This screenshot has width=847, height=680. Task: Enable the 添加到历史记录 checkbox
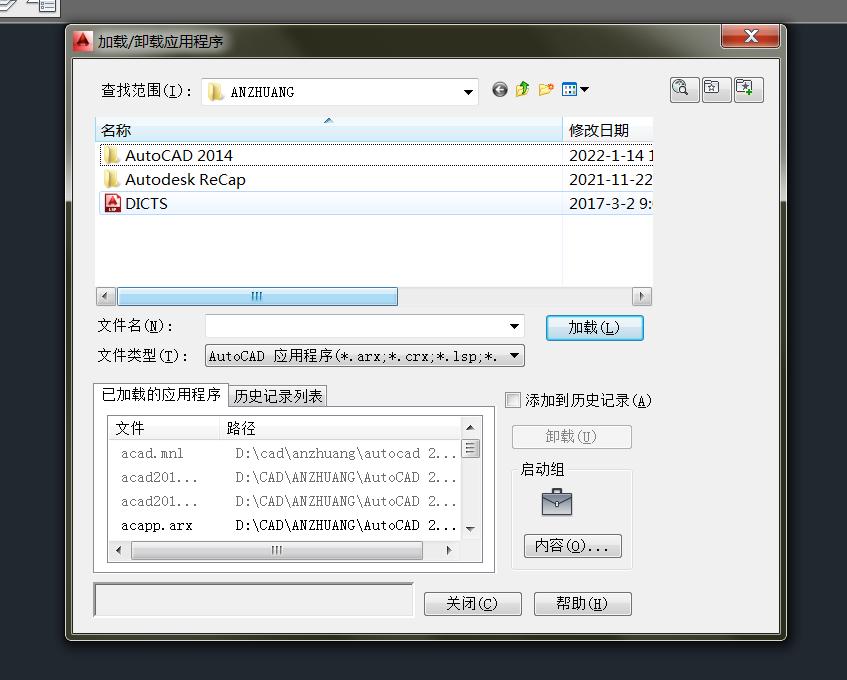click(x=513, y=399)
